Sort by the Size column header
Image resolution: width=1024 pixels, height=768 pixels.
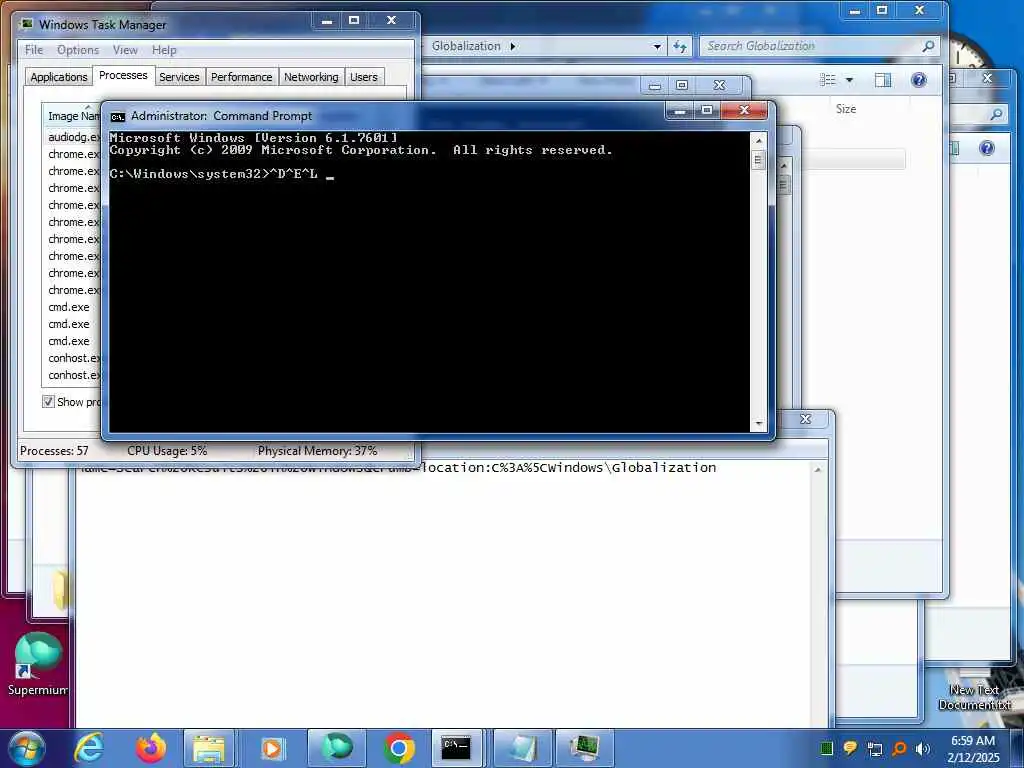846,109
